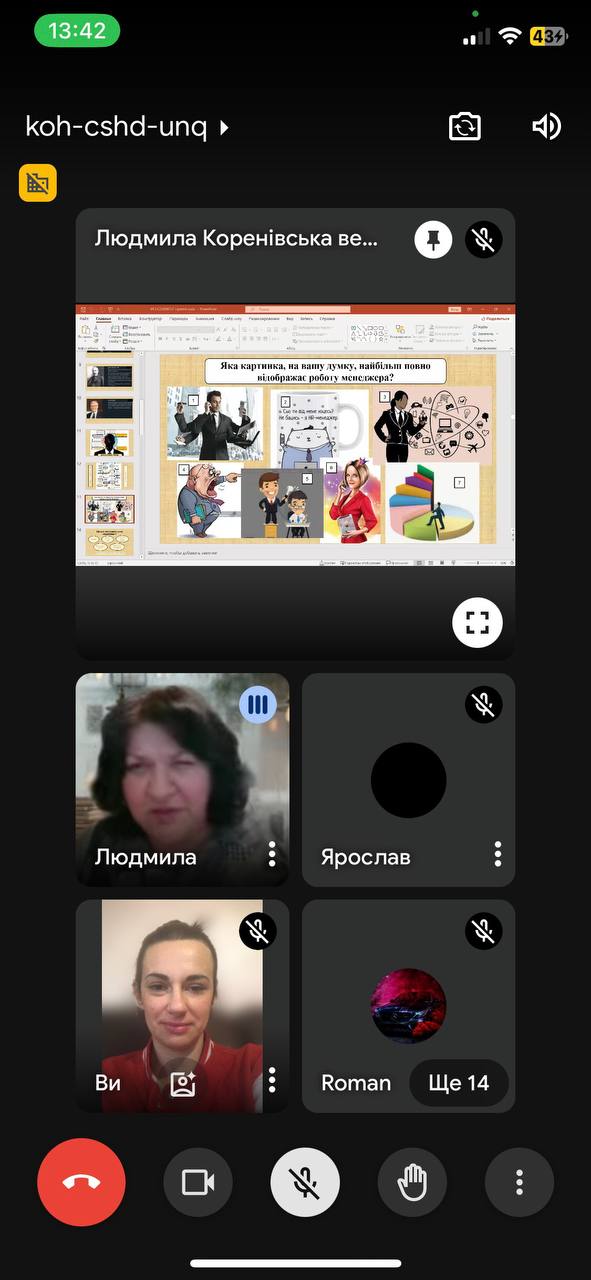Open the more options menu in bottom bar

tap(519, 1183)
